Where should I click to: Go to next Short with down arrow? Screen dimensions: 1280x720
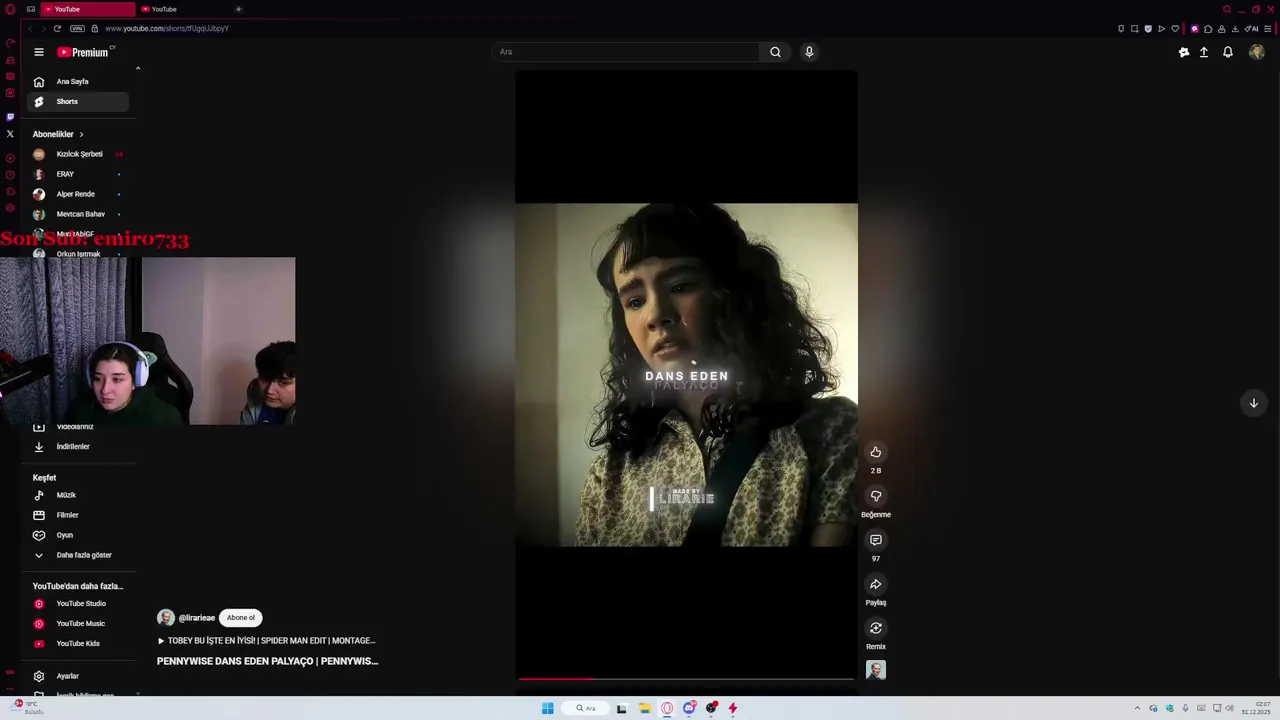tap(1254, 403)
